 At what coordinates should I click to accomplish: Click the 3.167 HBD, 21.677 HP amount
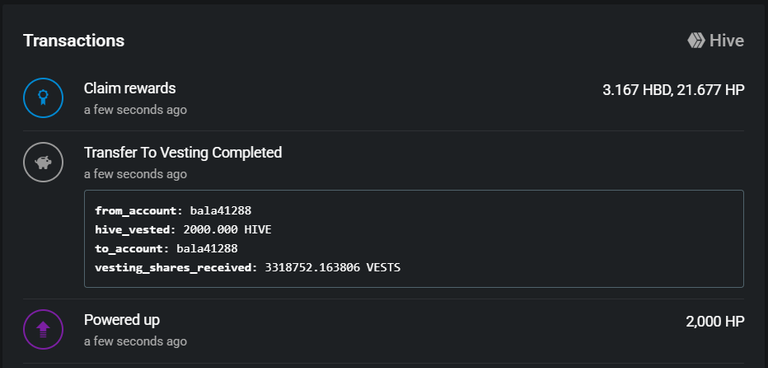pyautogui.click(x=673, y=91)
